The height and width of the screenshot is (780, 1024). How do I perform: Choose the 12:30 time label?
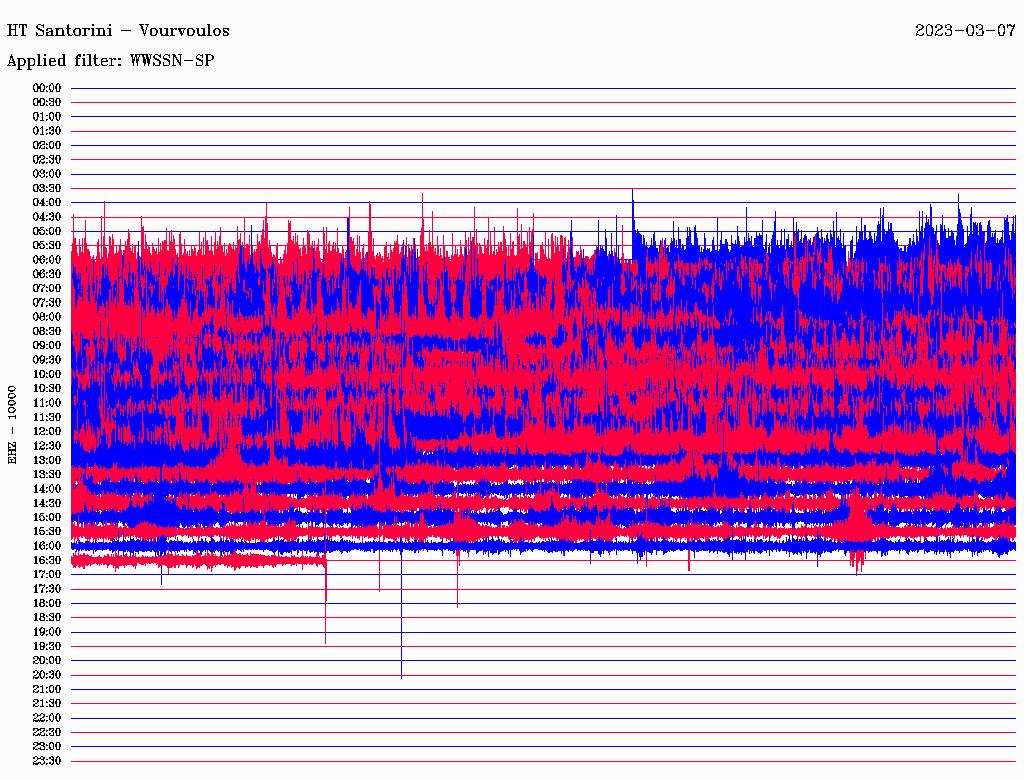[x=47, y=446]
